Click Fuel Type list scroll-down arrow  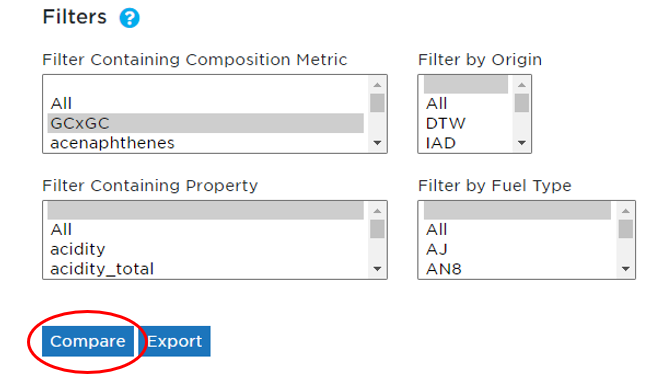(x=626, y=269)
